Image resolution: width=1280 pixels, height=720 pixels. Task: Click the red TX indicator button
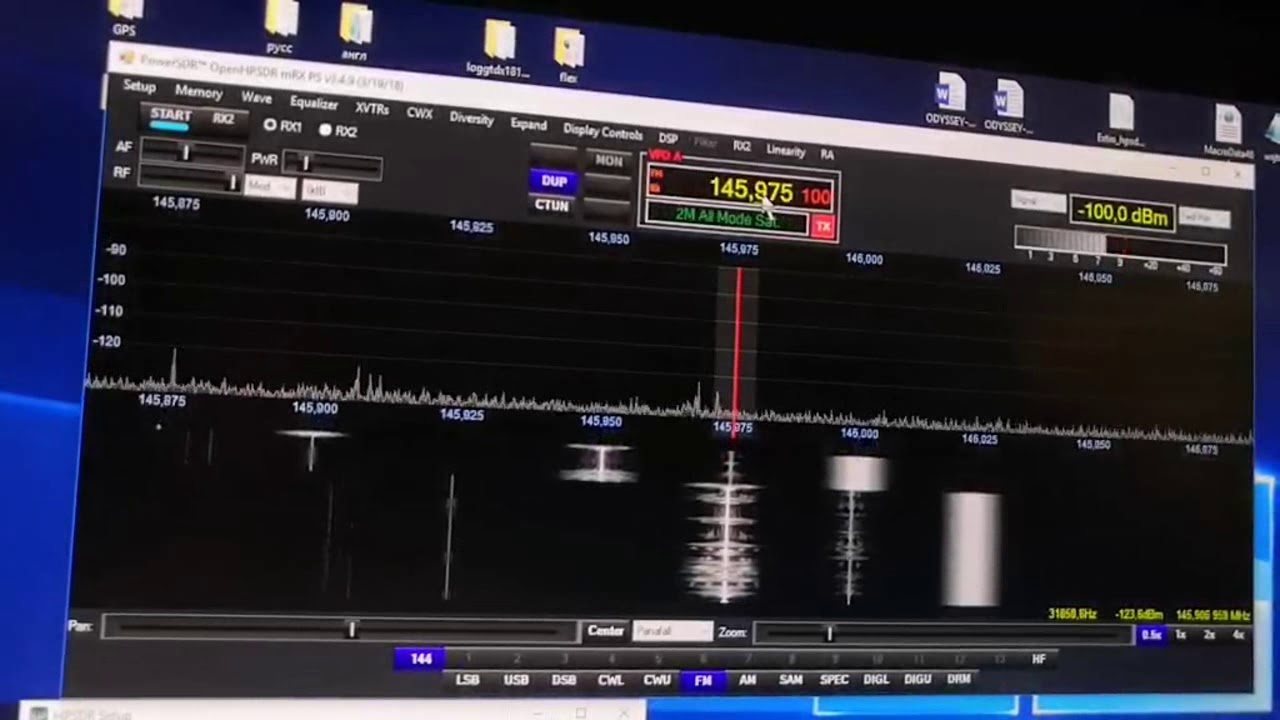tap(822, 227)
